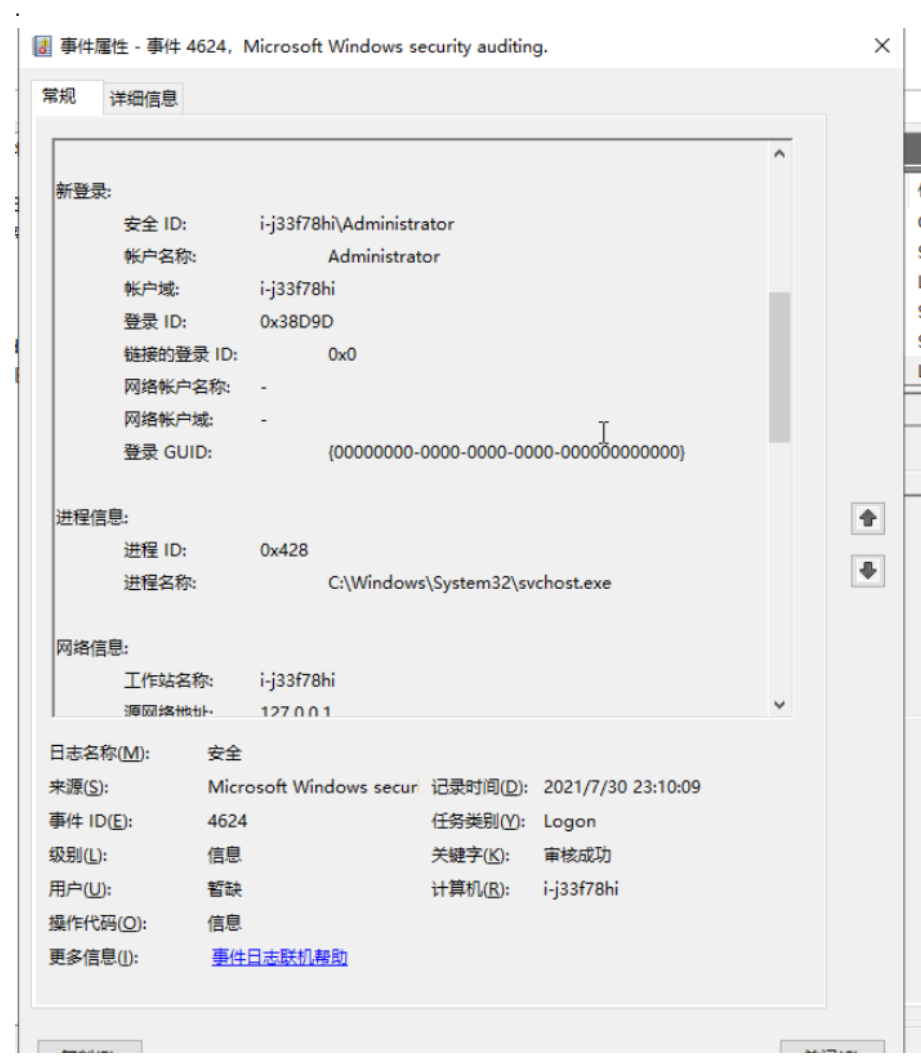Click the 记录时间 value 2021/7/30 23:10:09
921x1057 pixels.
point(621,787)
